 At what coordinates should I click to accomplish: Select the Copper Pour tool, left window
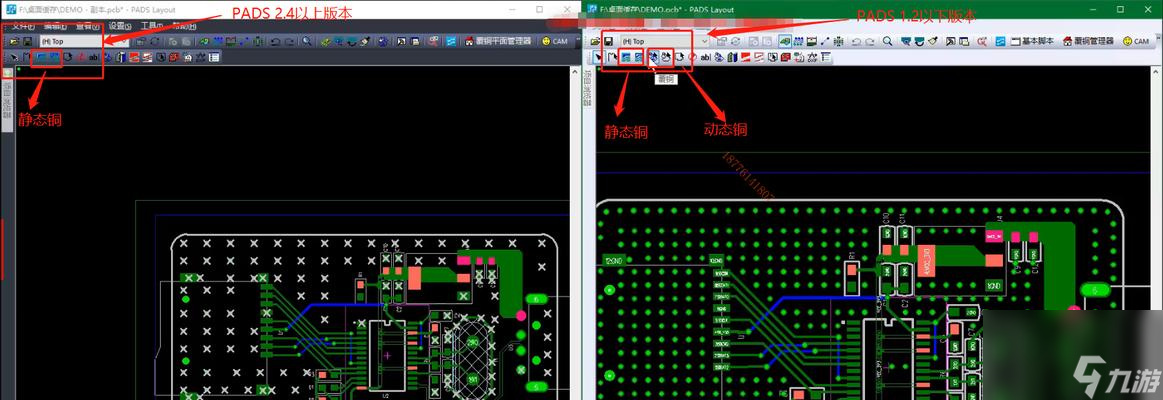tap(55, 57)
